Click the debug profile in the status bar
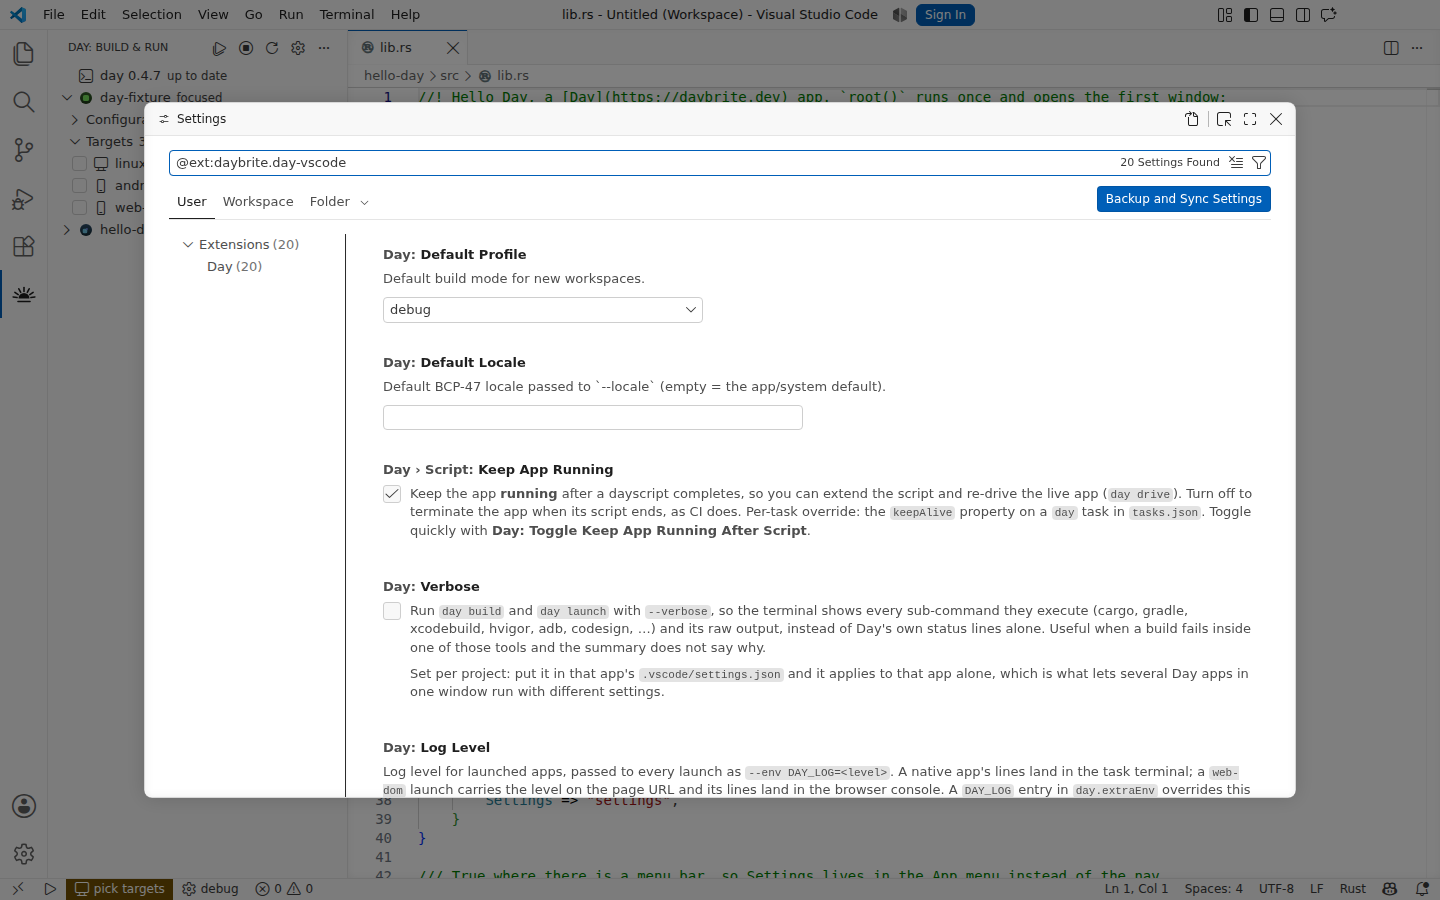1440x900 pixels. click(x=210, y=889)
